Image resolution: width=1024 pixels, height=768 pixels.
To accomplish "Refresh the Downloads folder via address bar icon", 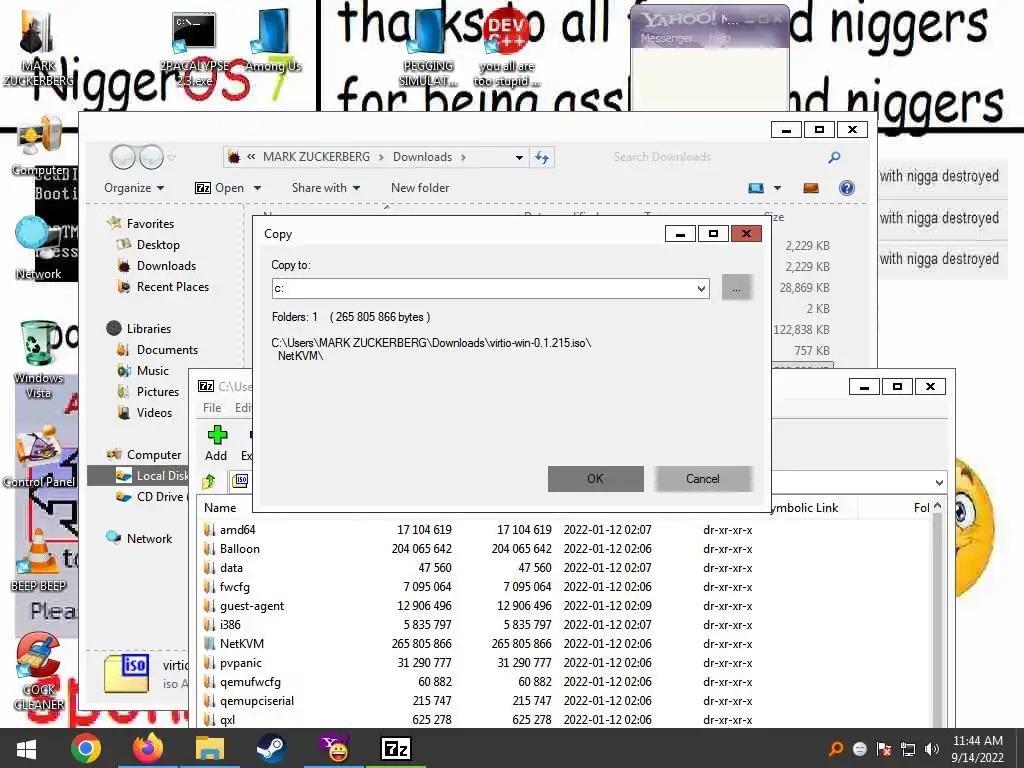I will click(542, 157).
